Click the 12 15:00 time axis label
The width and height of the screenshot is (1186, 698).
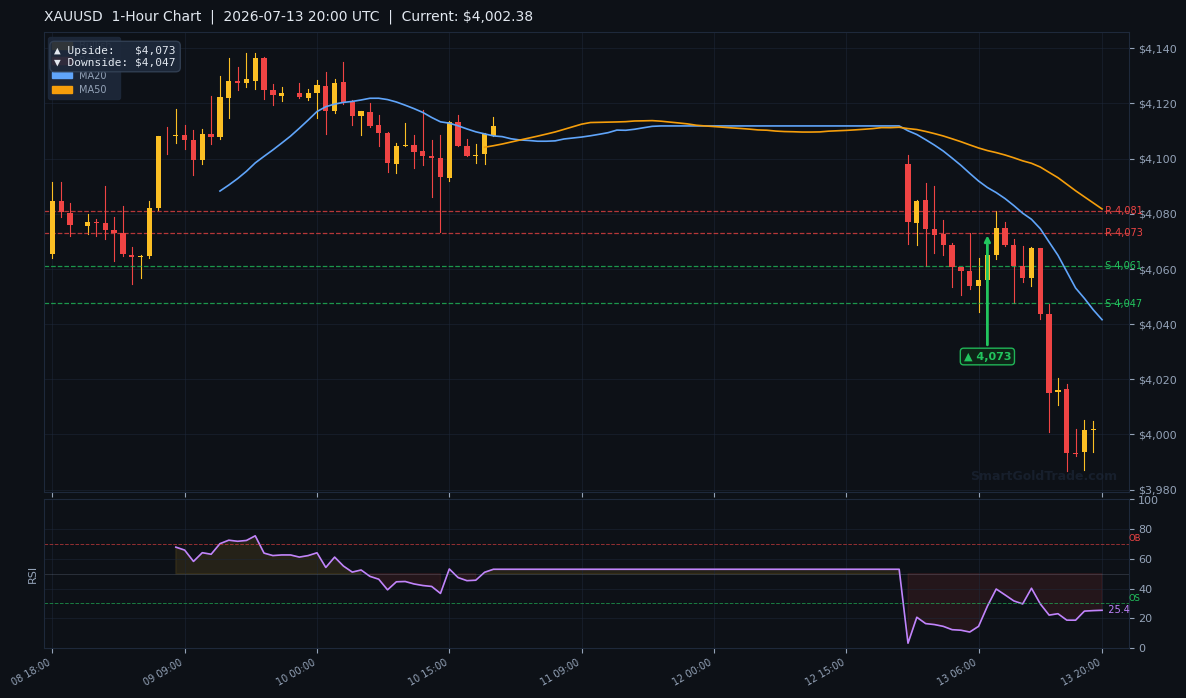click(x=826, y=671)
